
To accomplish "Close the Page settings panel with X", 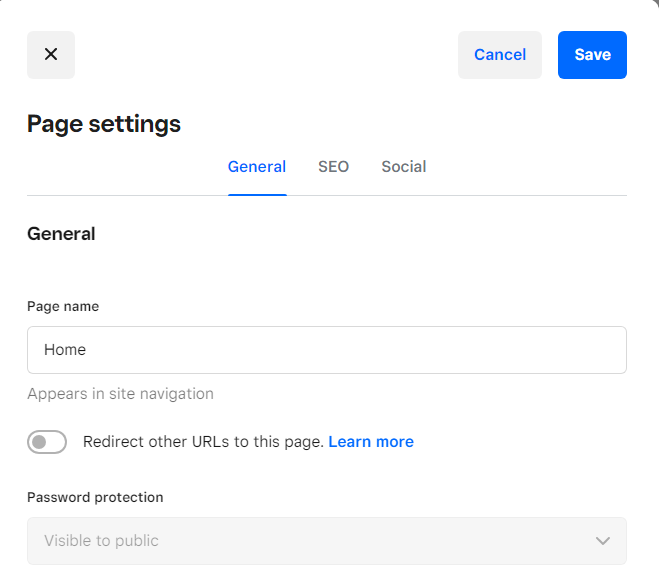I will click(51, 55).
